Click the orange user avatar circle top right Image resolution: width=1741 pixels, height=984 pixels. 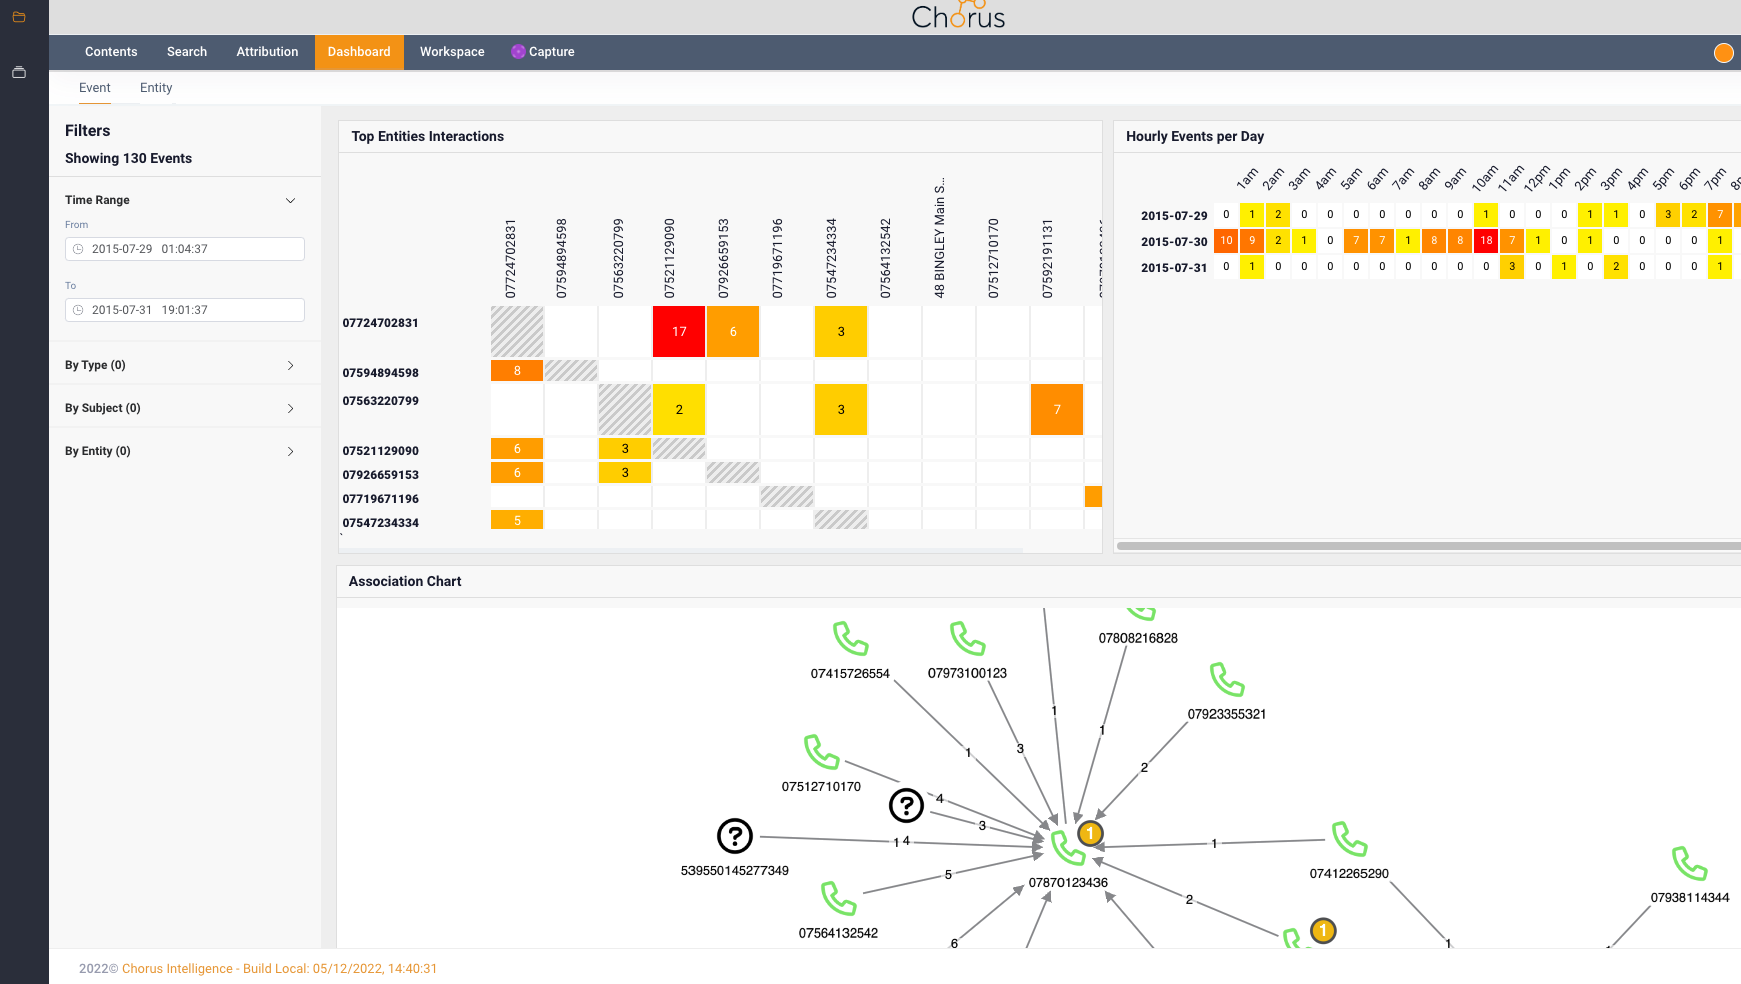click(1723, 52)
